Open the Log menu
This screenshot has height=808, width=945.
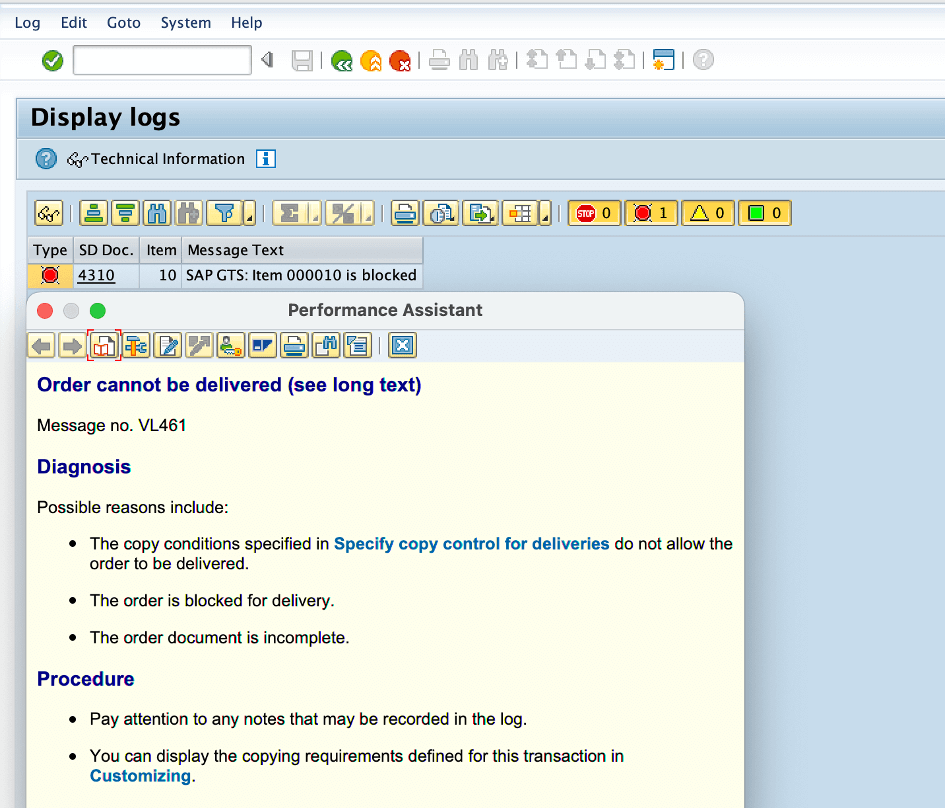(x=27, y=23)
